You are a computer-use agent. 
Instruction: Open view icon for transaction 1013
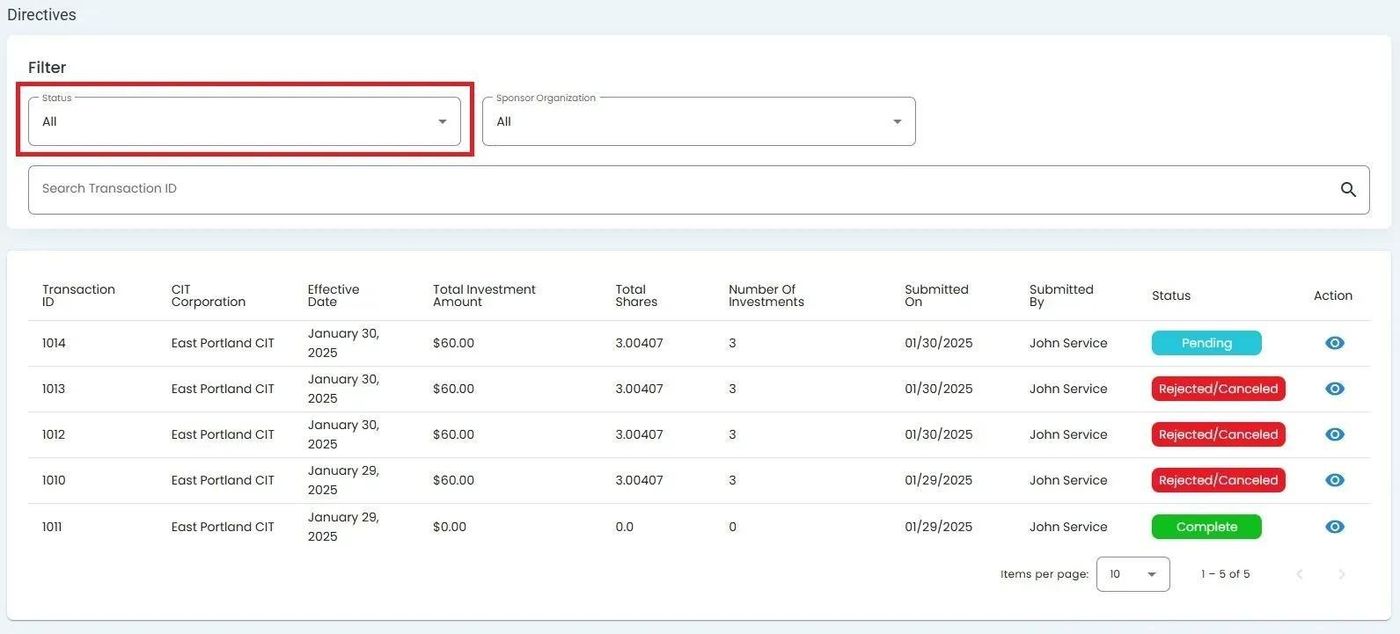[1334, 389]
